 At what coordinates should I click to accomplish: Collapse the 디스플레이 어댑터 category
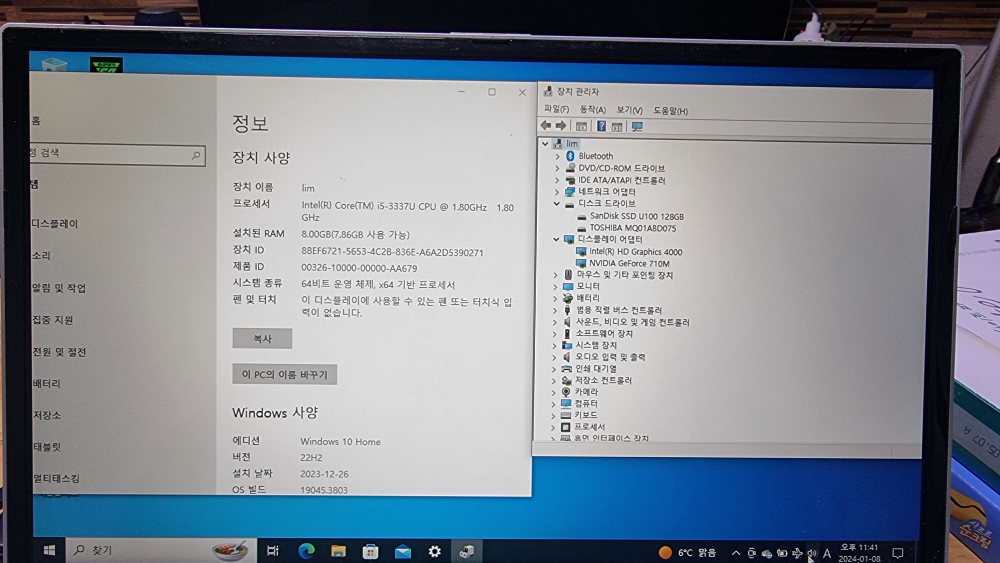pyautogui.click(x=558, y=239)
